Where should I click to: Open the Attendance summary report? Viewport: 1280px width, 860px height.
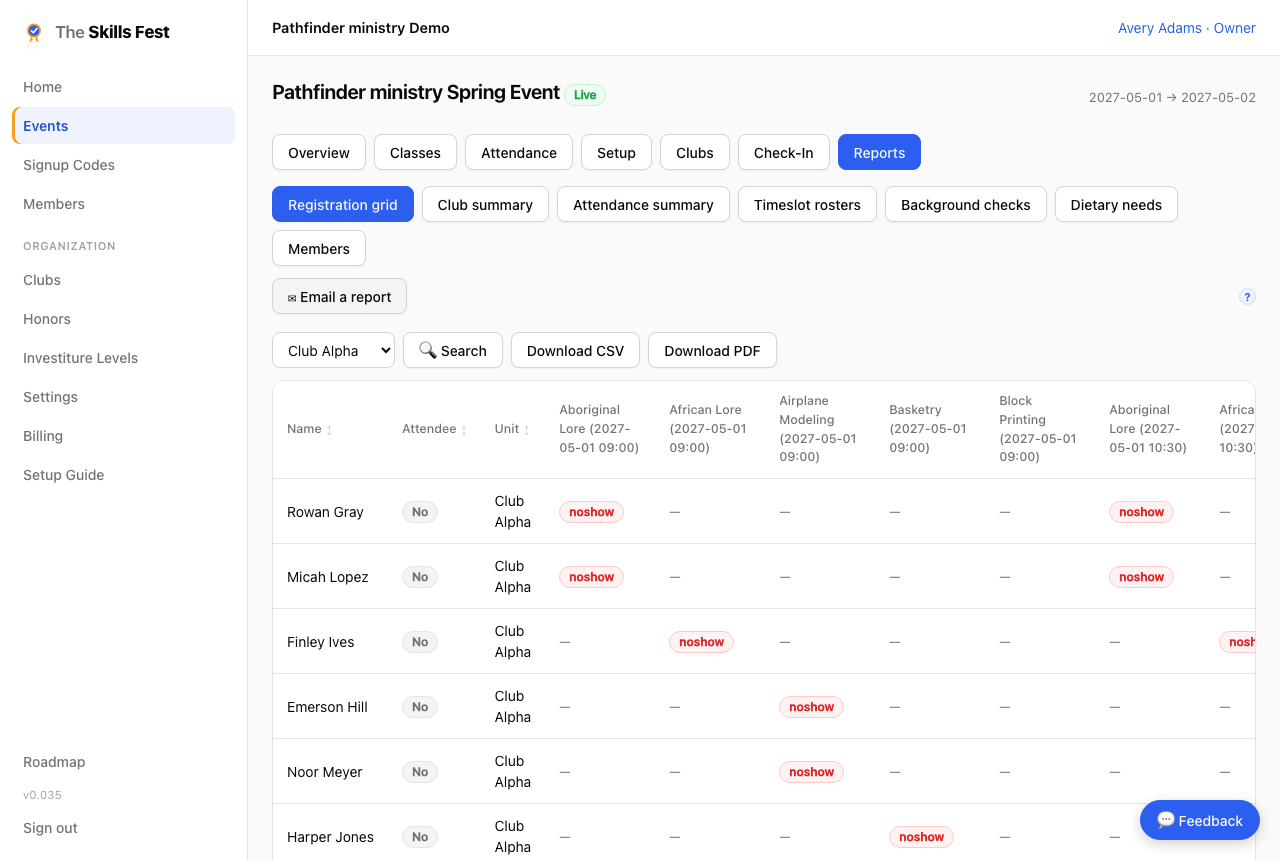pos(643,205)
